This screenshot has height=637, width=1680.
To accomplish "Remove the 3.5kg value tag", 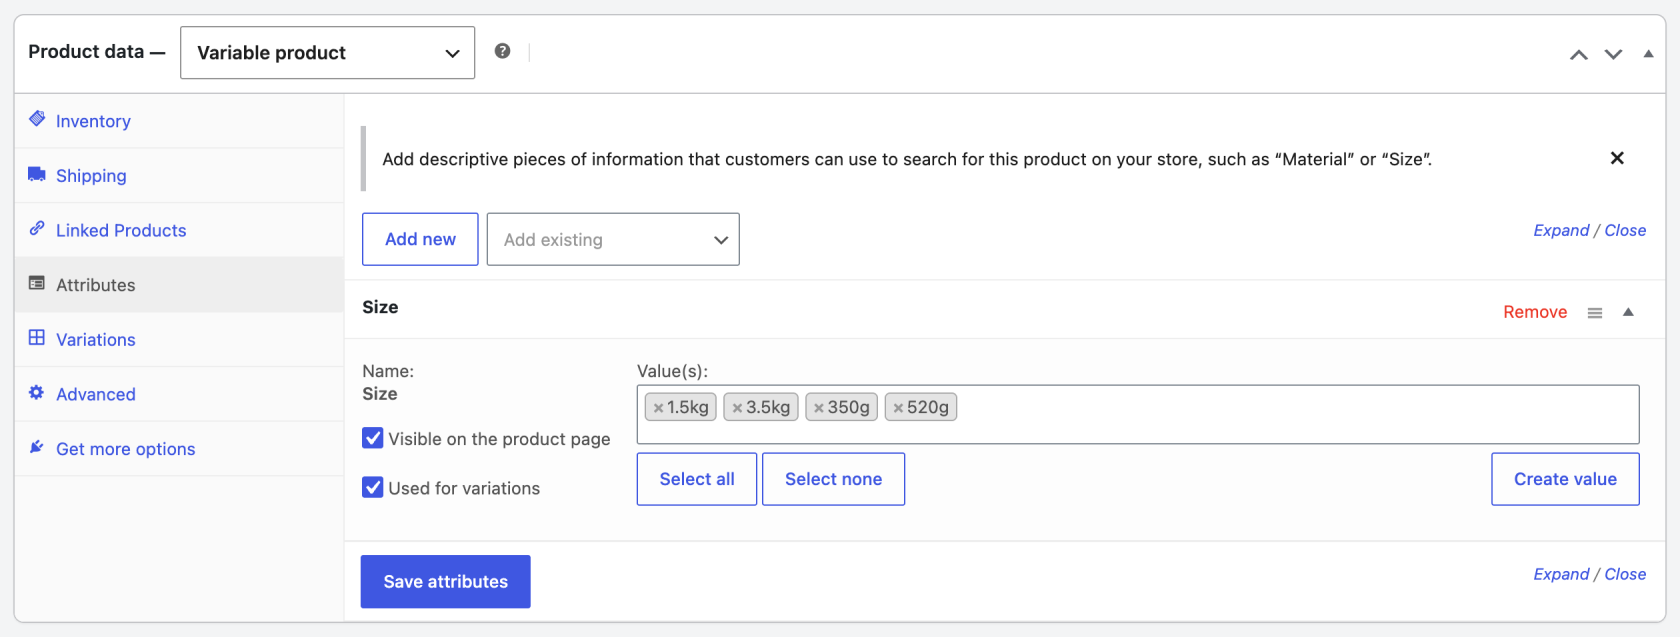I will tap(737, 408).
